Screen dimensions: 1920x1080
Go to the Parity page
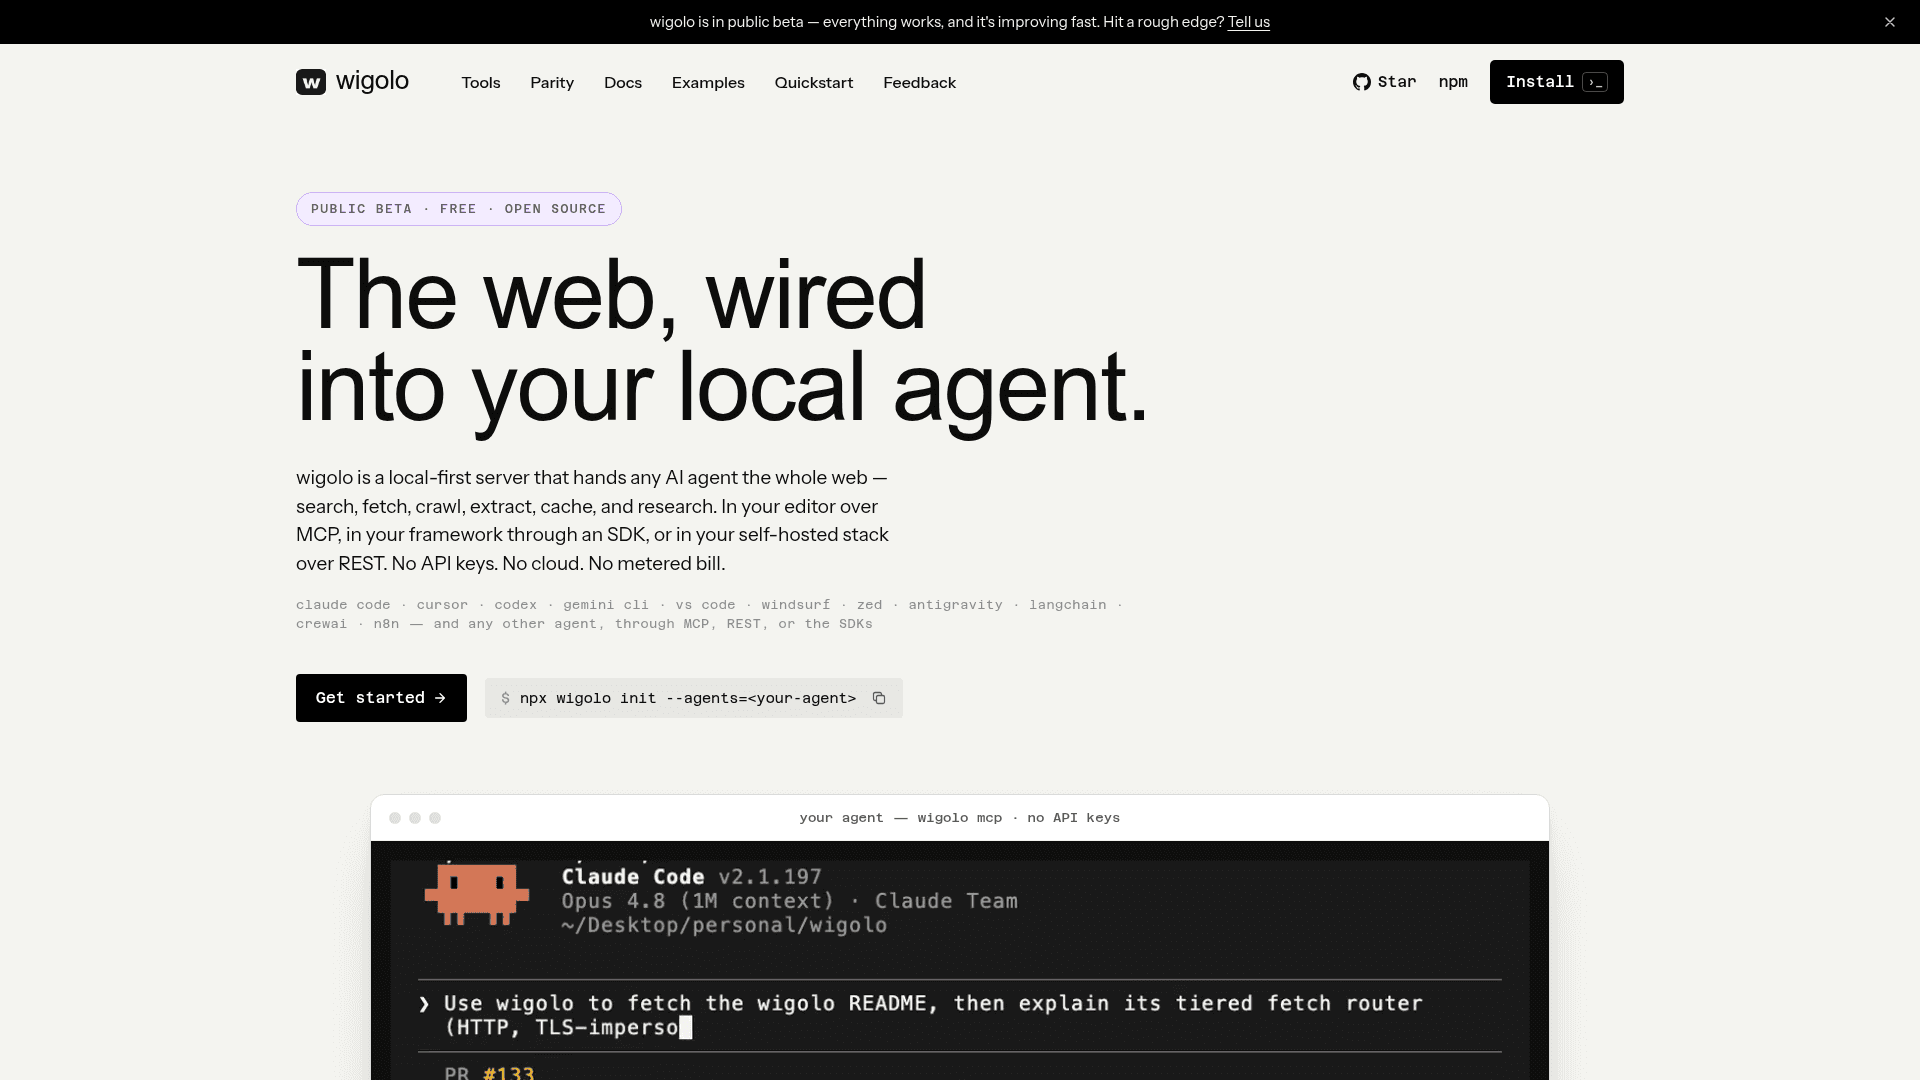(552, 83)
